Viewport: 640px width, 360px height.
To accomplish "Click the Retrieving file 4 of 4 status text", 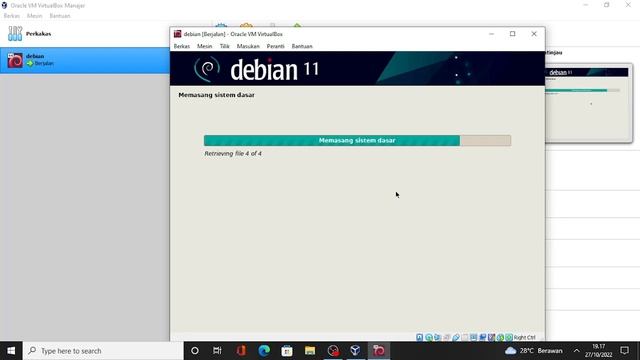I will [233, 153].
